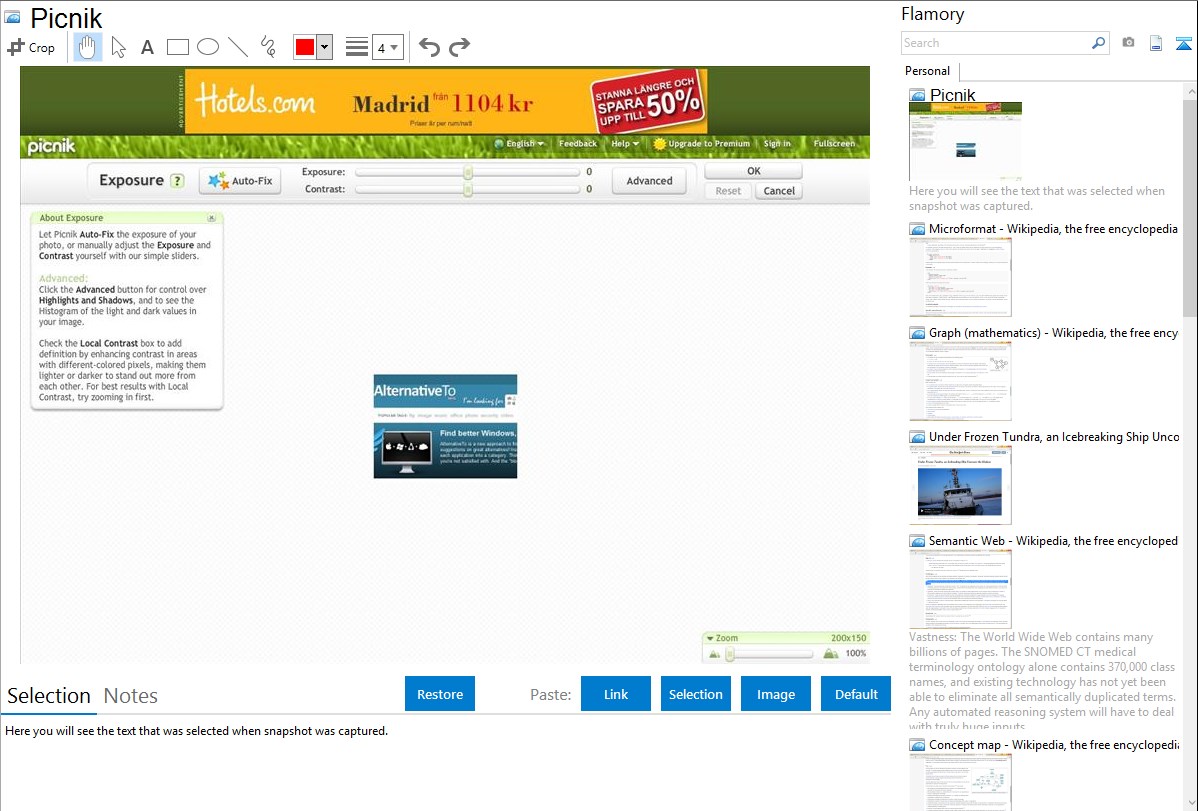
Task: Open the Help dropdown menu
Action: (x=625, y=144)
